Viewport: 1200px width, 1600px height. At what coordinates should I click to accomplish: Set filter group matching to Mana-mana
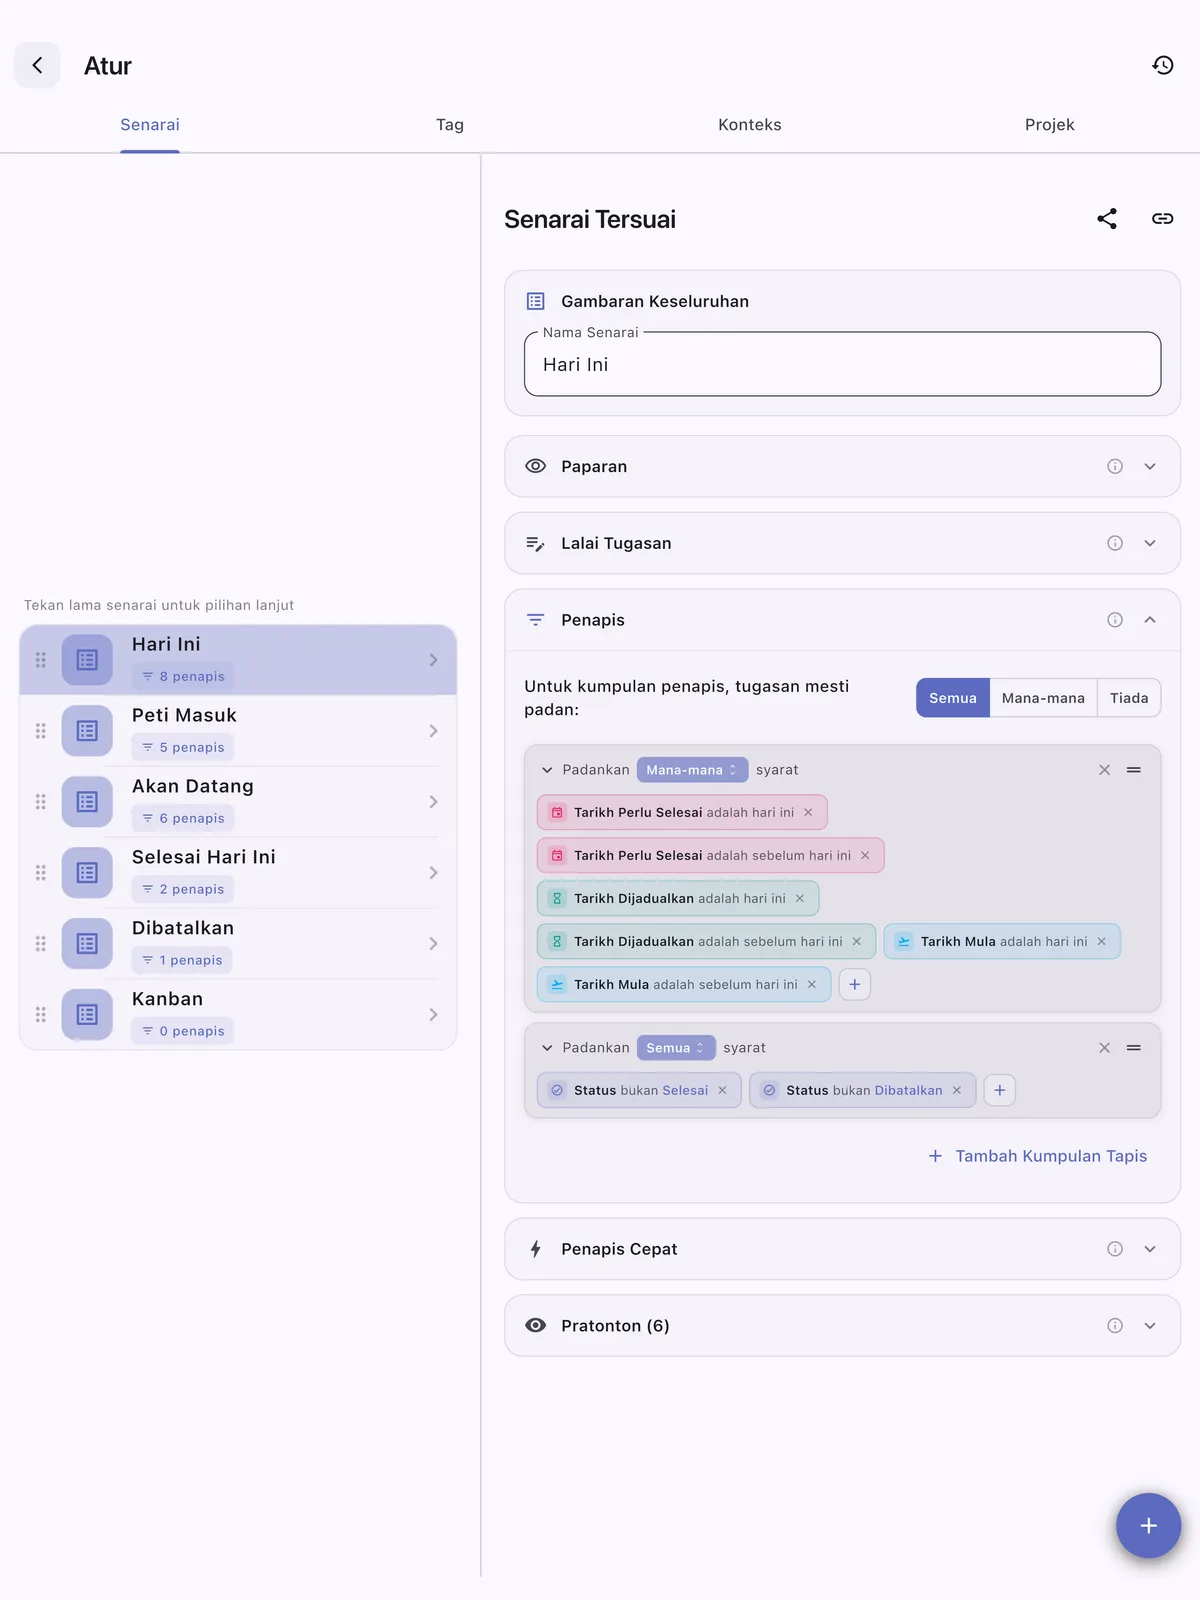pyautogui.click(x=1043, y=698)
